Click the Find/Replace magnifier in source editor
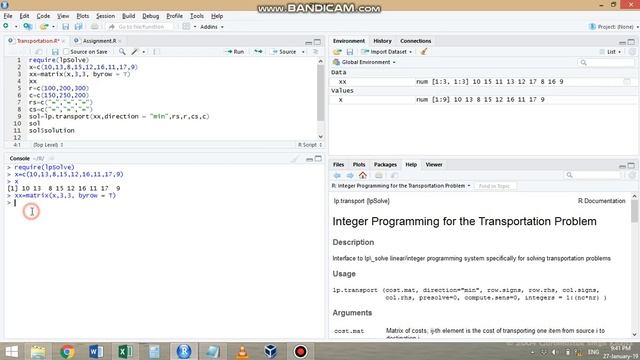Image resolution: width=640 pixels, height=360 pixels. click(x=122, y=52)
